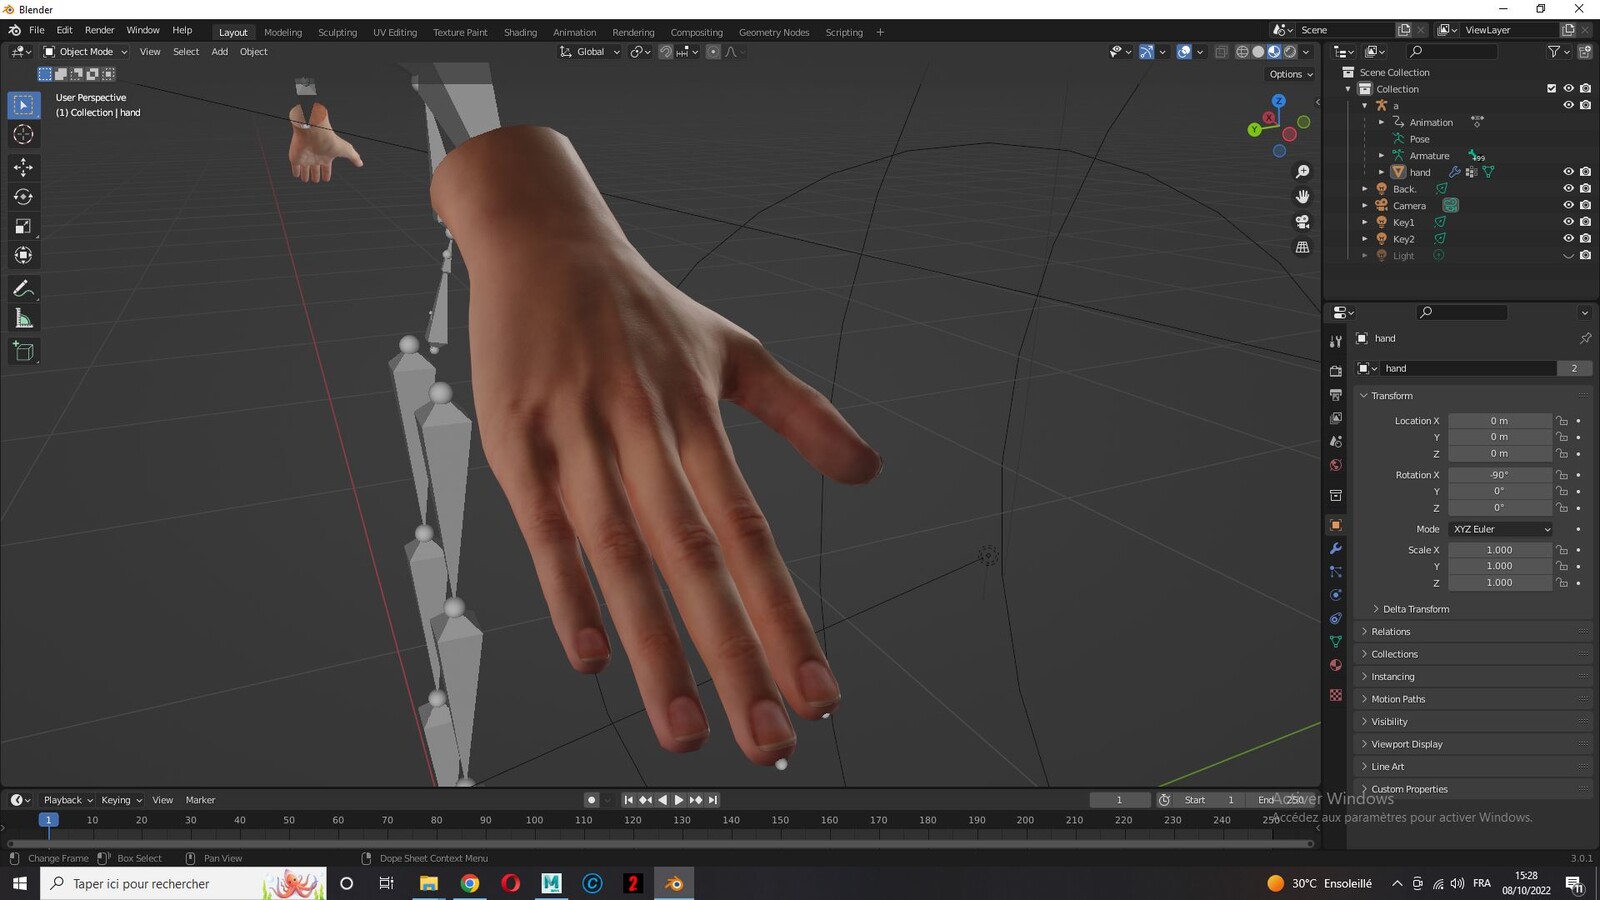Open the Output properties tab
This screenshot has height=900, width=1600.
[1336, 395]
